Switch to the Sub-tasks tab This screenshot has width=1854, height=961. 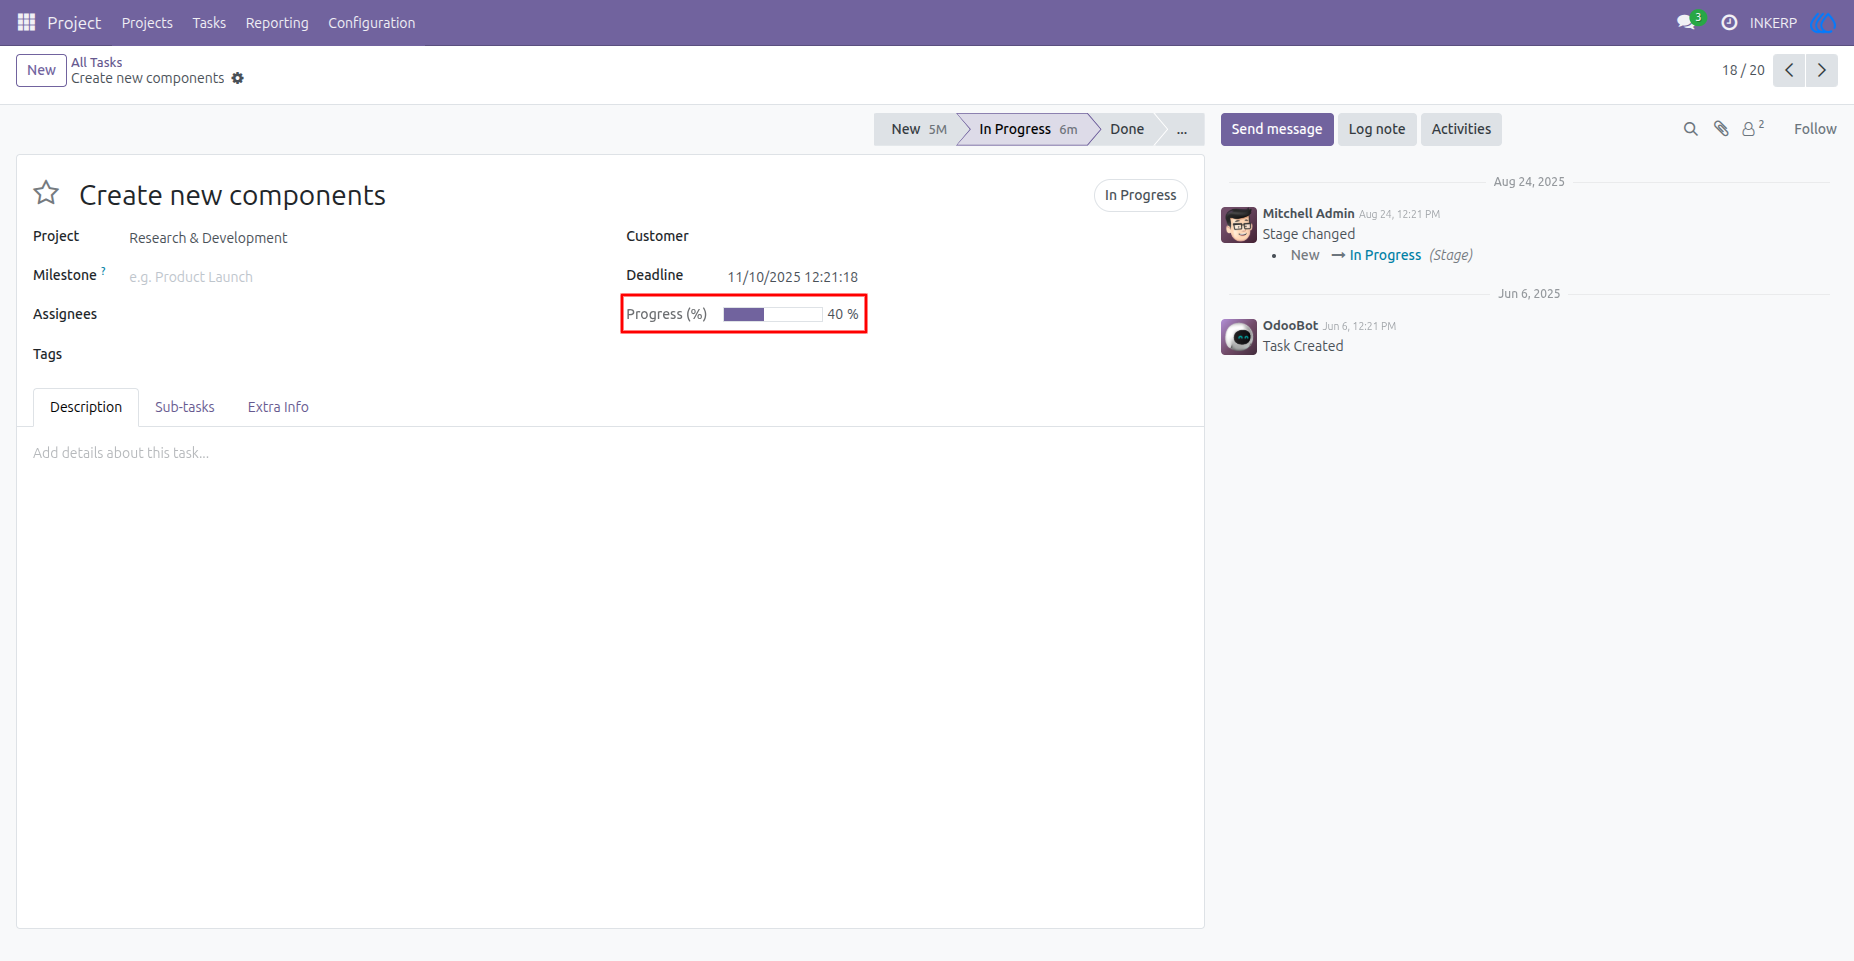coord(185,407)
